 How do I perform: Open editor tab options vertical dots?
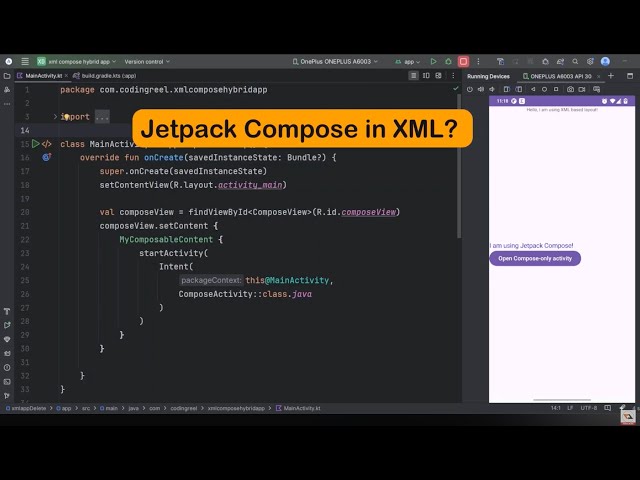453,76
